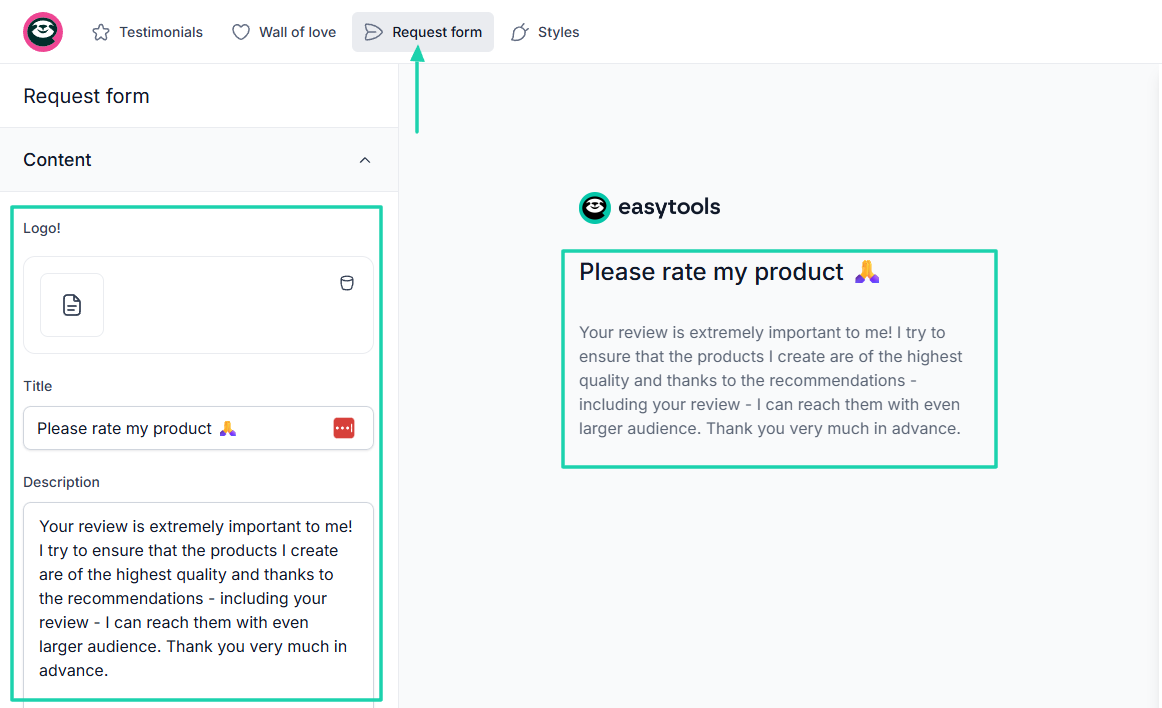Collapse the Content section with its chevron
The image size is (1162, 708).
(x=365, y=160)
